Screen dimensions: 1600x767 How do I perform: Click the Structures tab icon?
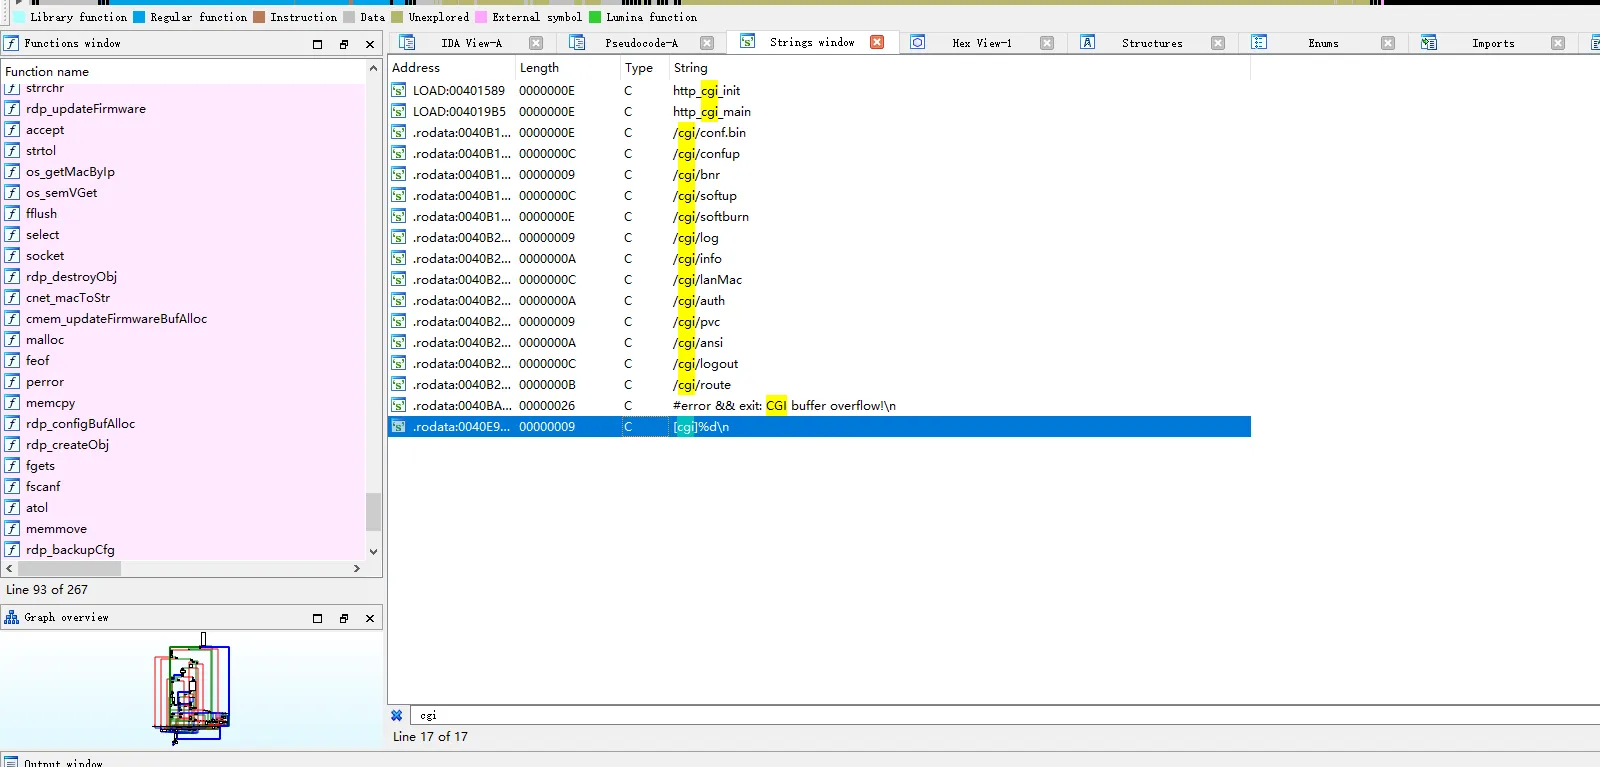tap(1087, 42)
